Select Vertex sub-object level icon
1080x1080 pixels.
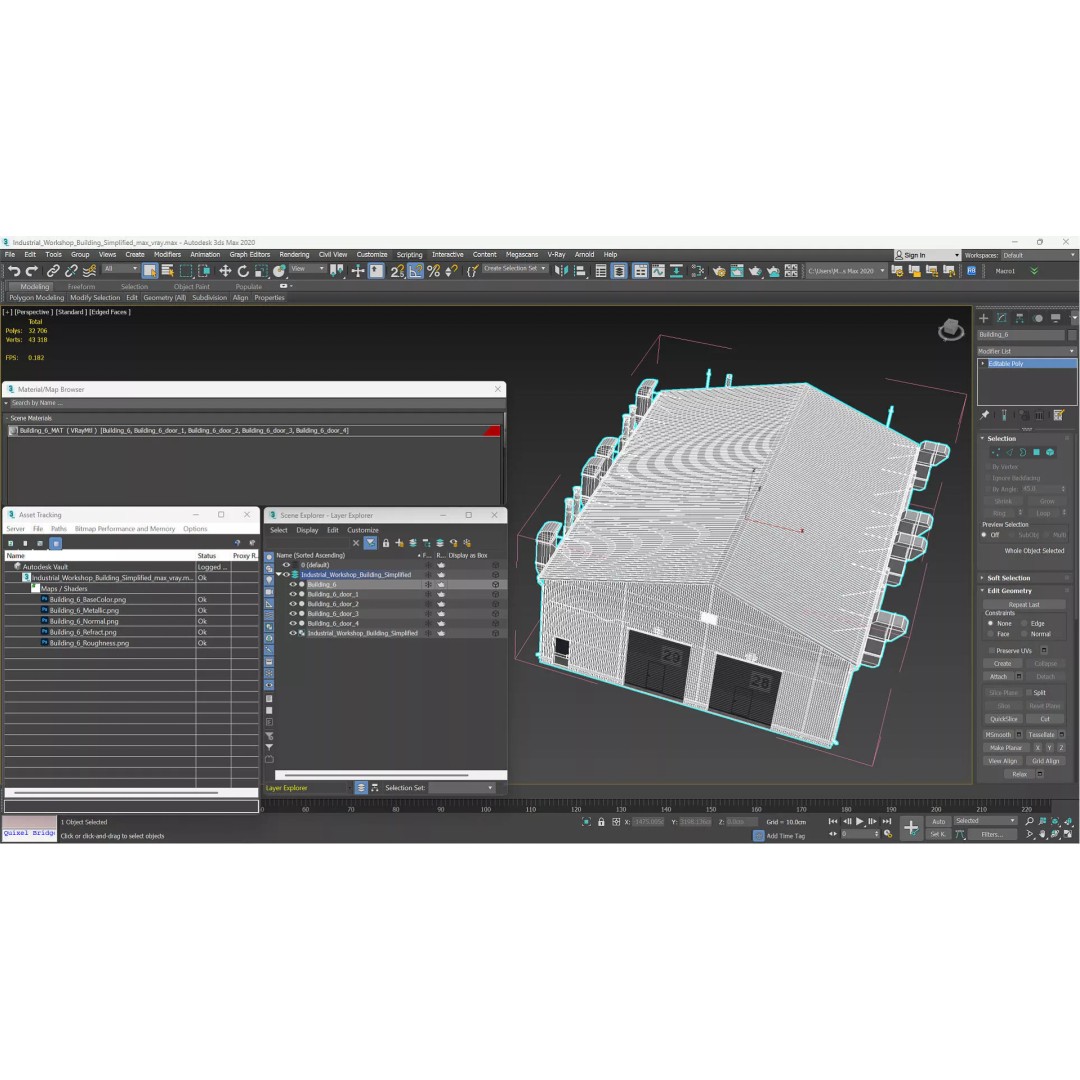point(995,453)
